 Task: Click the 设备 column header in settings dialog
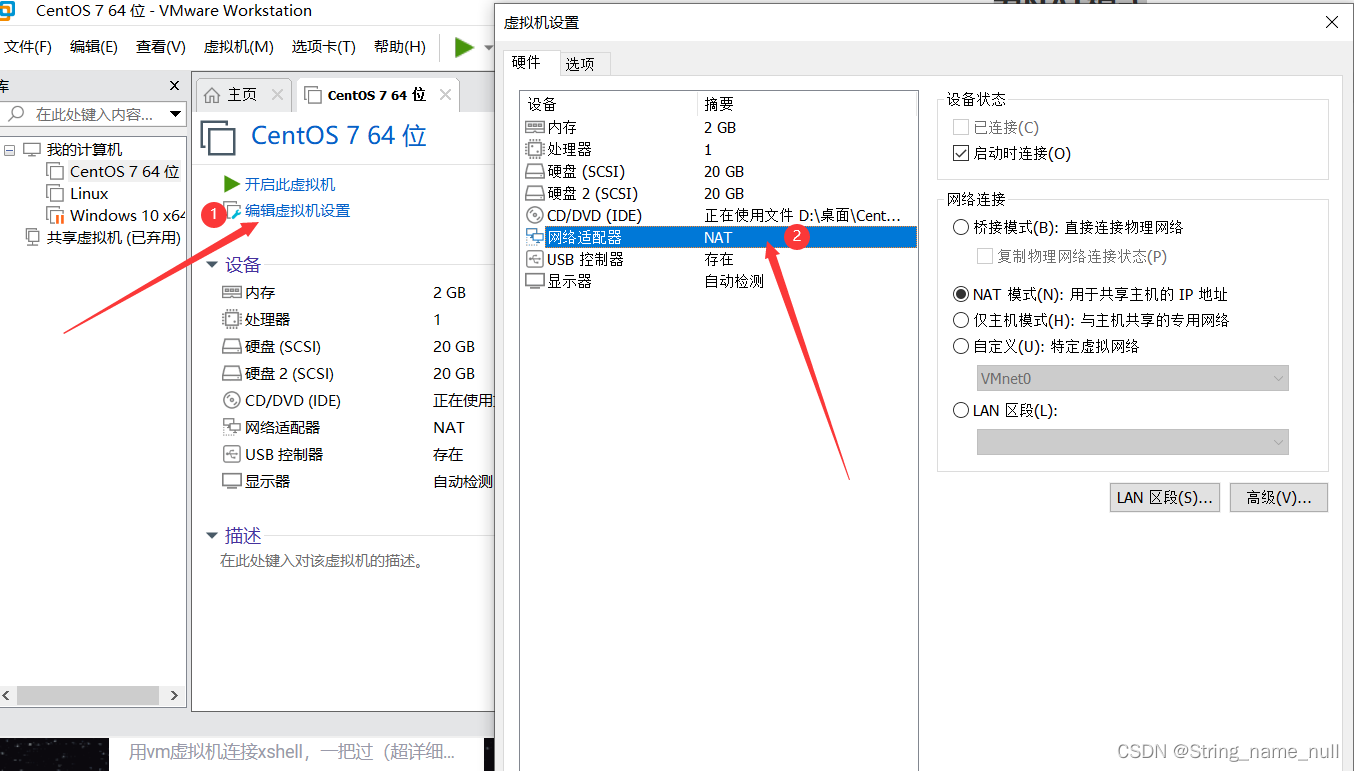pos(608,104)
